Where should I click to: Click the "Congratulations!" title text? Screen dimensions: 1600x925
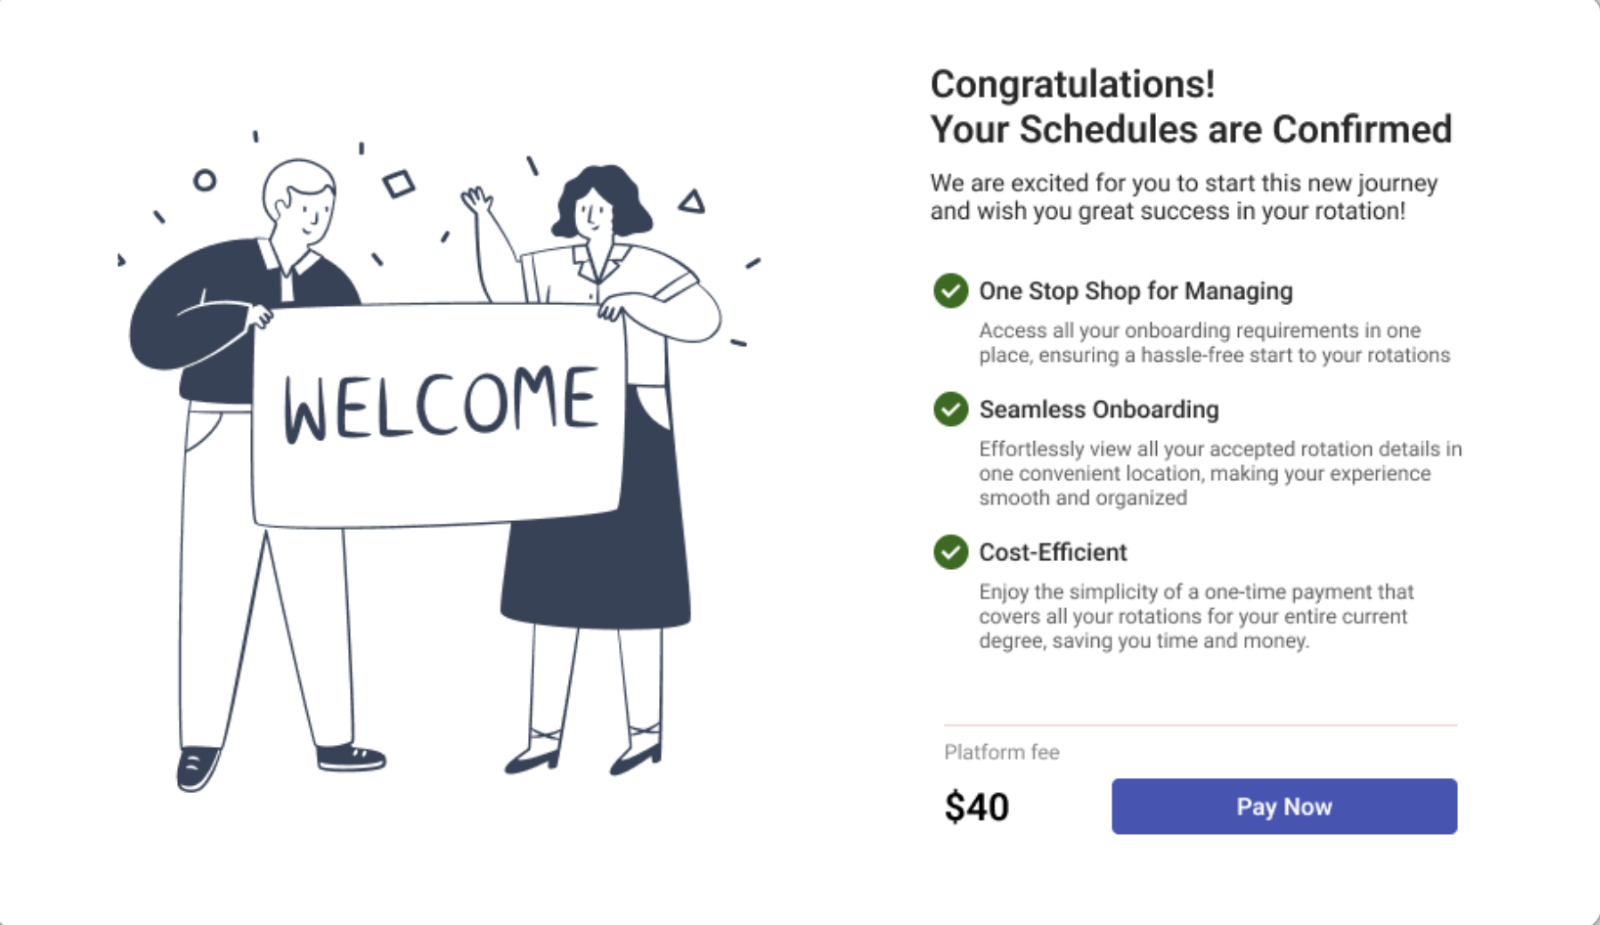(1072, 84)
